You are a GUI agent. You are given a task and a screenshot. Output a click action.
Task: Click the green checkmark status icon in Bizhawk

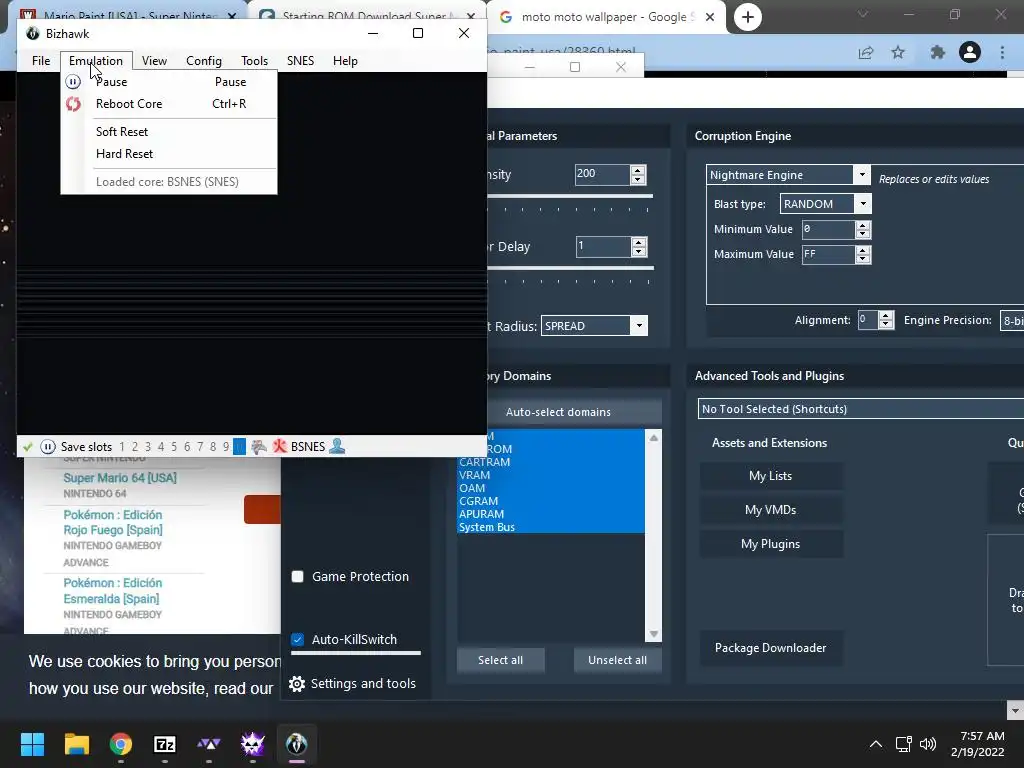tap(27, 447)
